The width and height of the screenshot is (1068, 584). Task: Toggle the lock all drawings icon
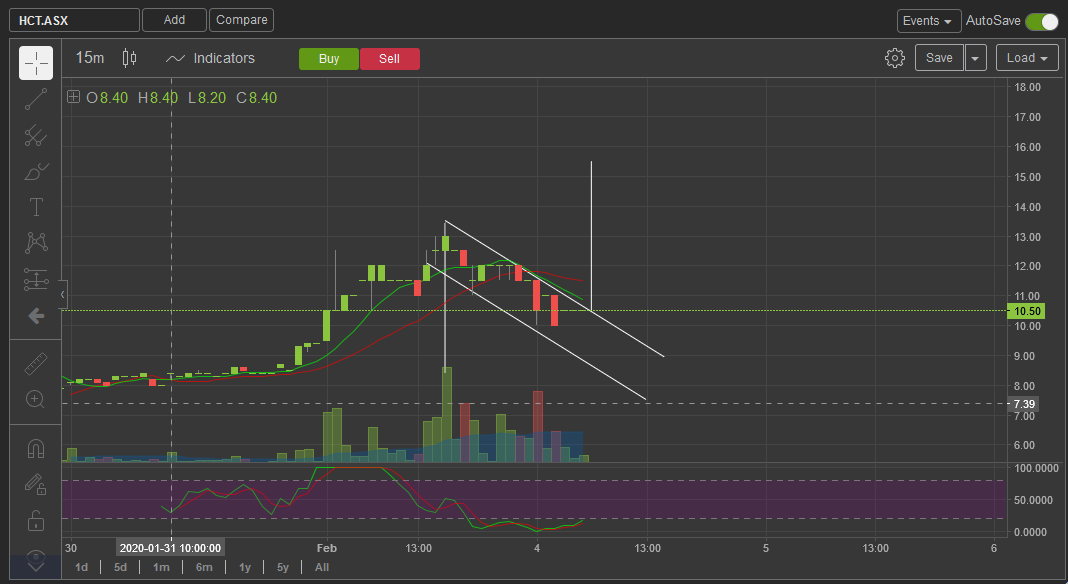[35, 521]
